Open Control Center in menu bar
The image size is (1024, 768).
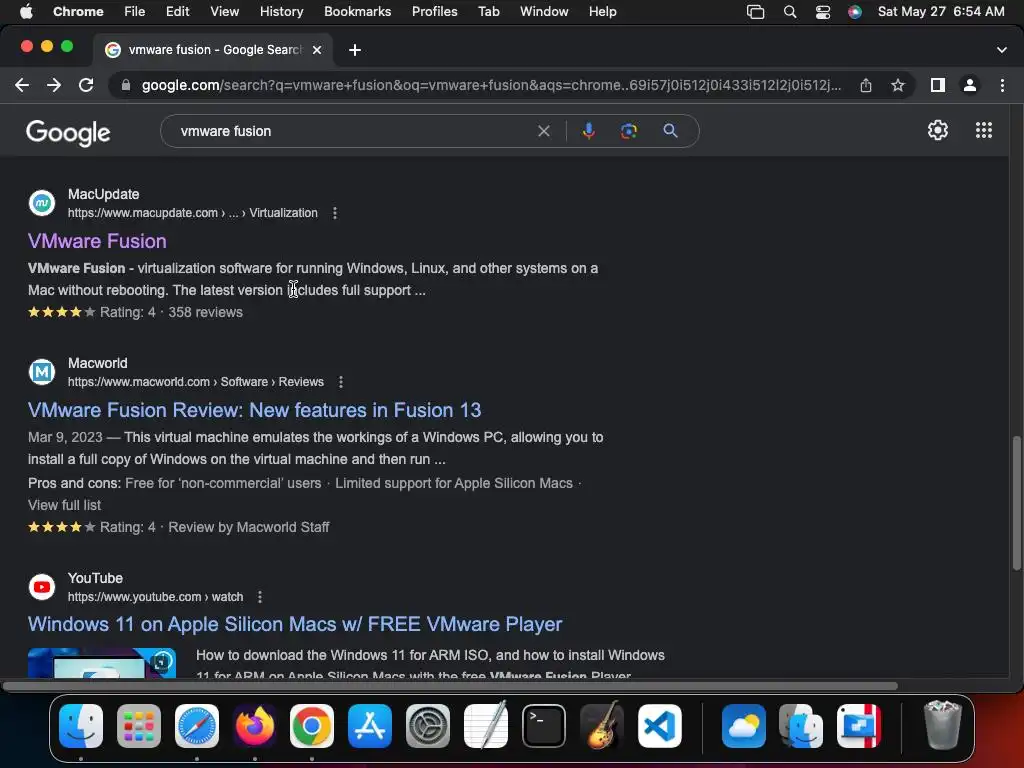[x=822, y=12]
